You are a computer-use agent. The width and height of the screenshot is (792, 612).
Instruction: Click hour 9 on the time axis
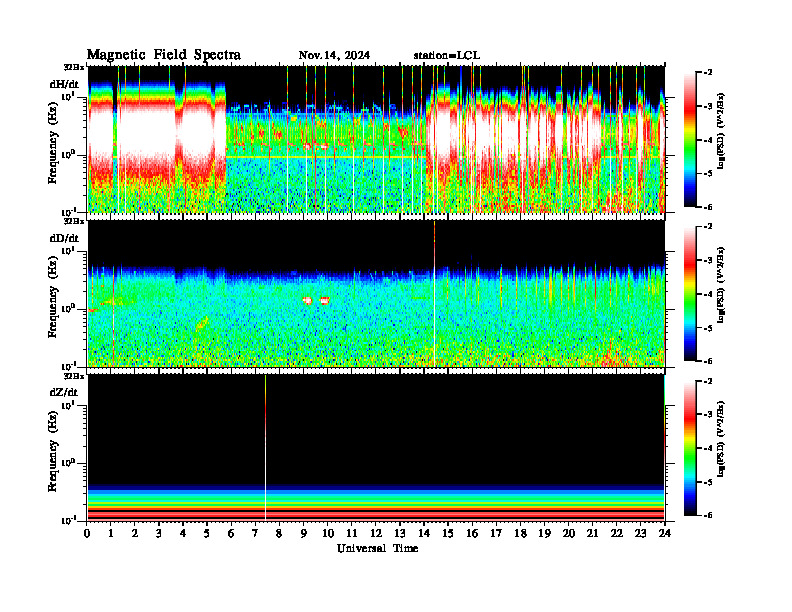click(303, 533)
